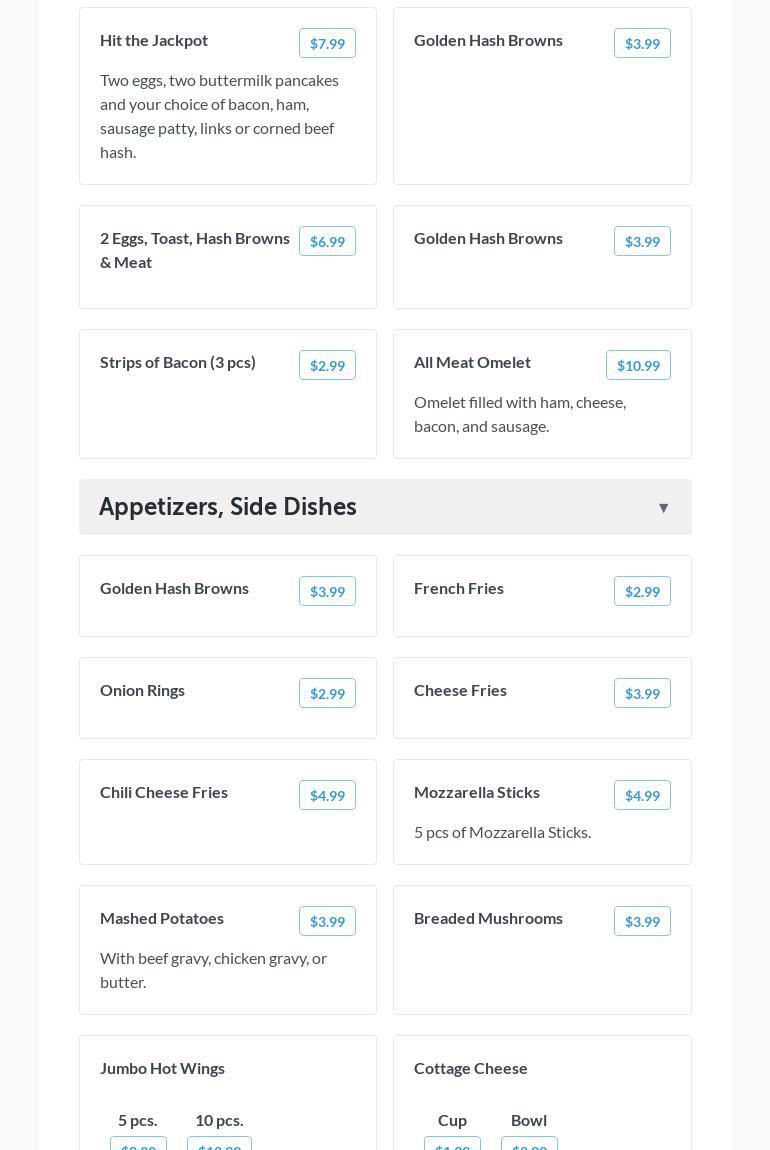Viewport: 770px width, 1150px height.
Task: Choose the Mozzarella Sticks $4.99 price
Action: [642, 795]
